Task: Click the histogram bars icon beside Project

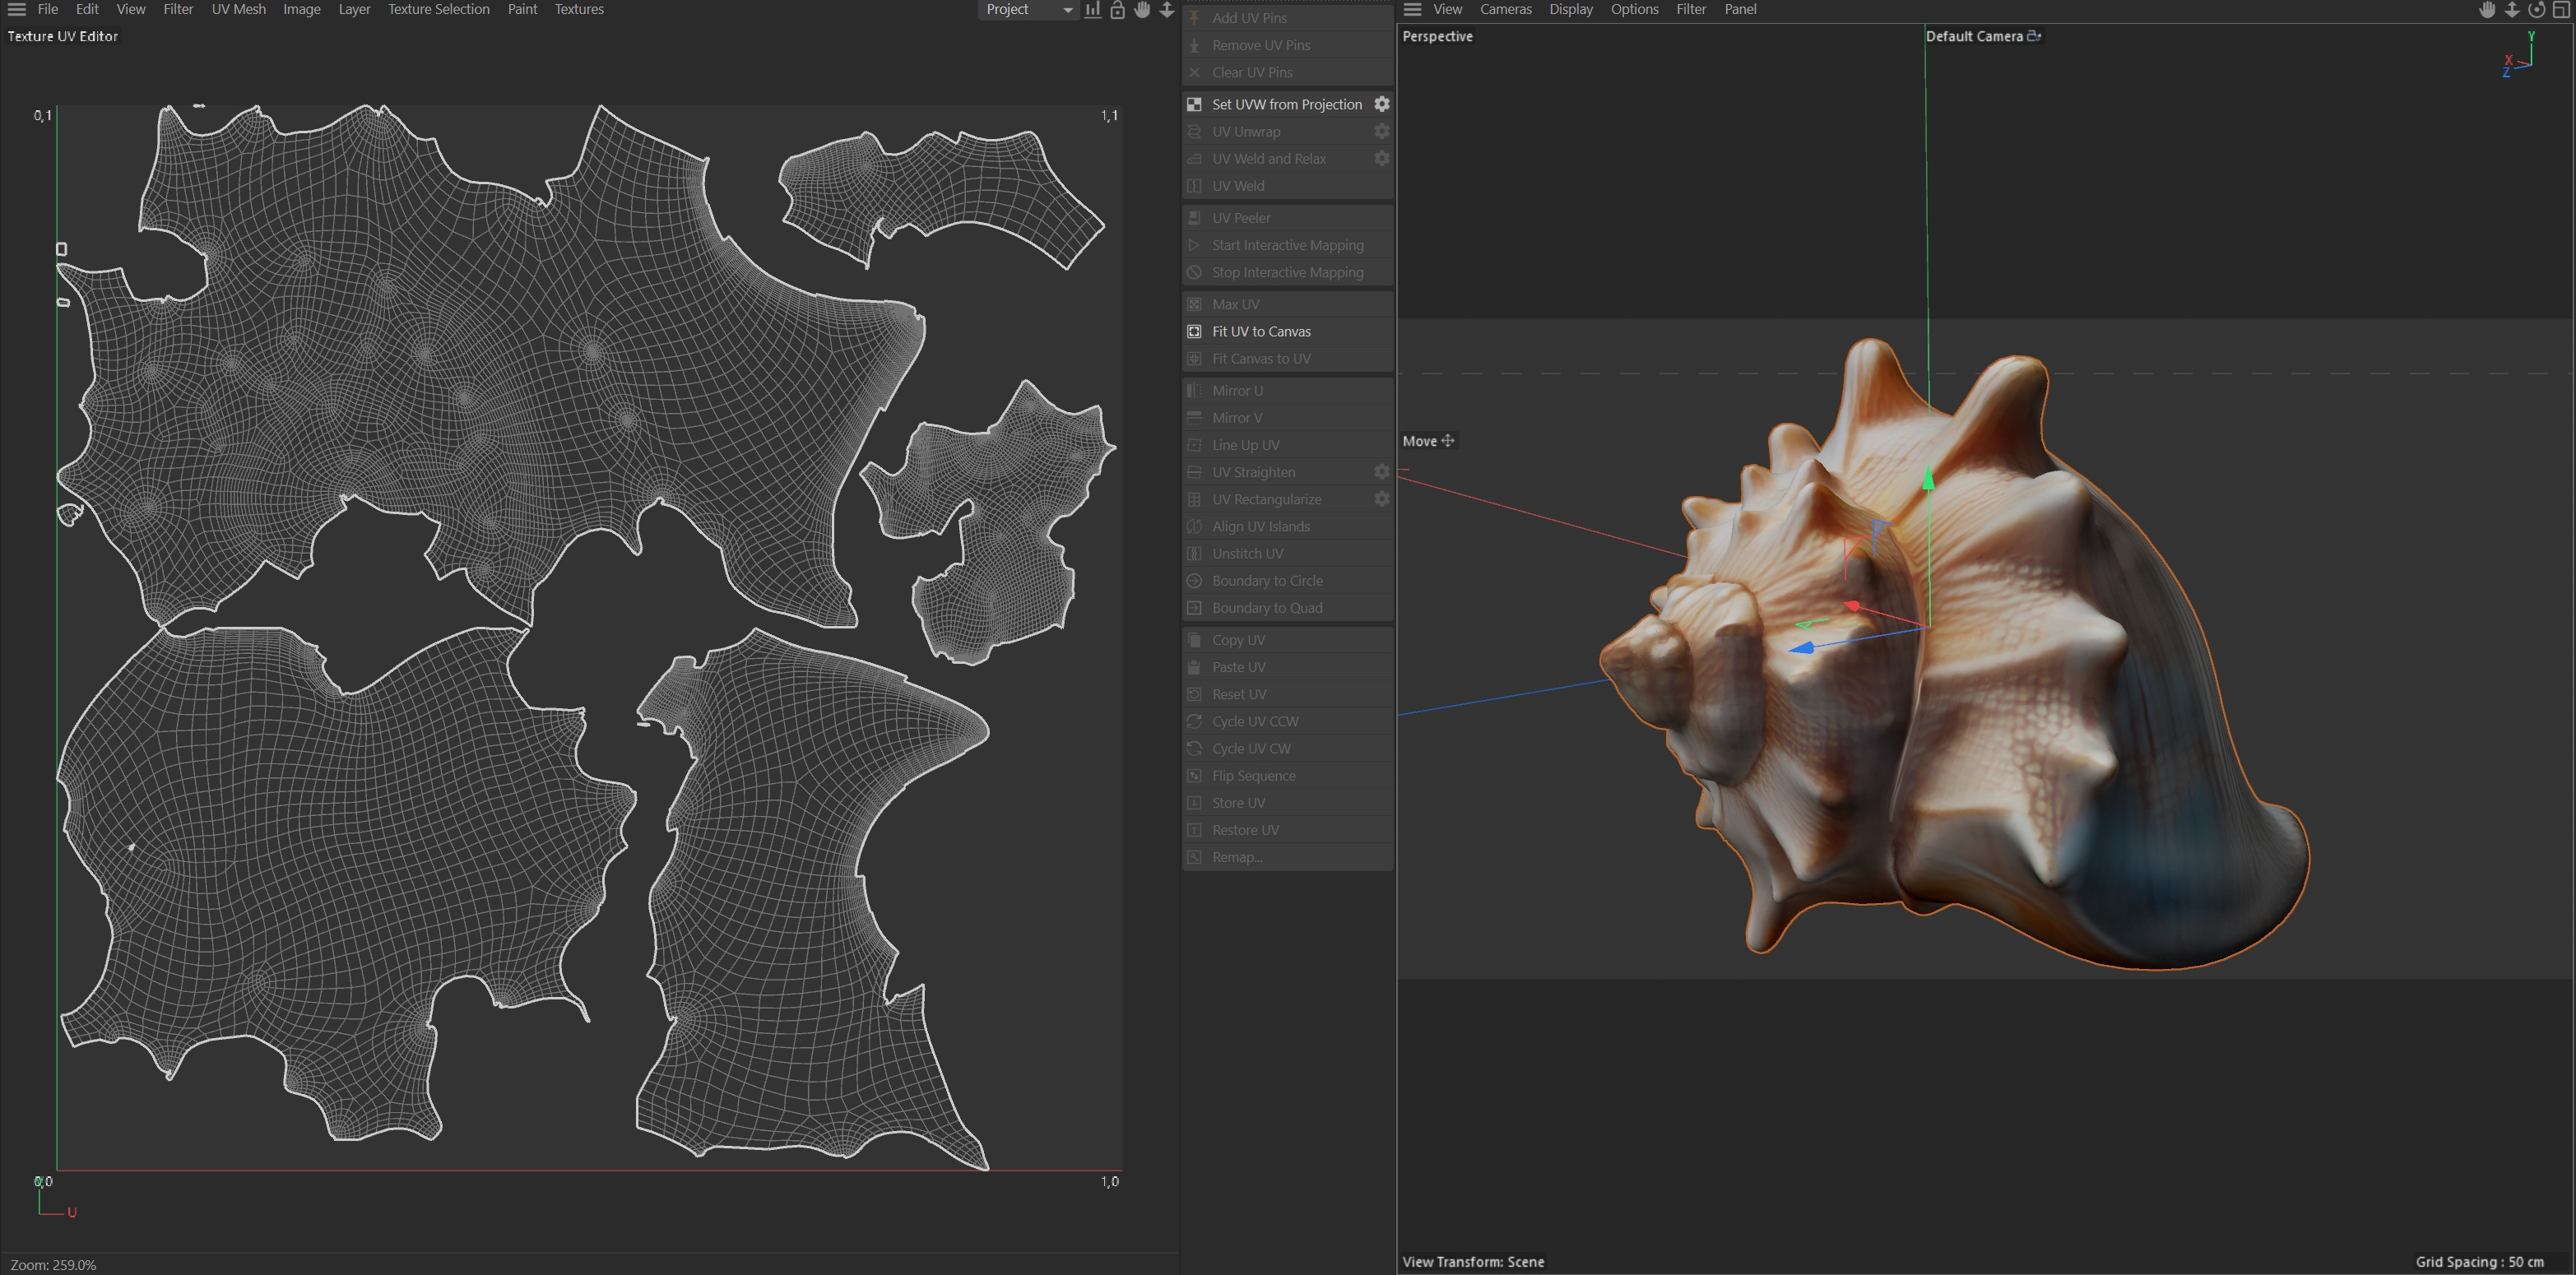Action: click(1093, 10)
